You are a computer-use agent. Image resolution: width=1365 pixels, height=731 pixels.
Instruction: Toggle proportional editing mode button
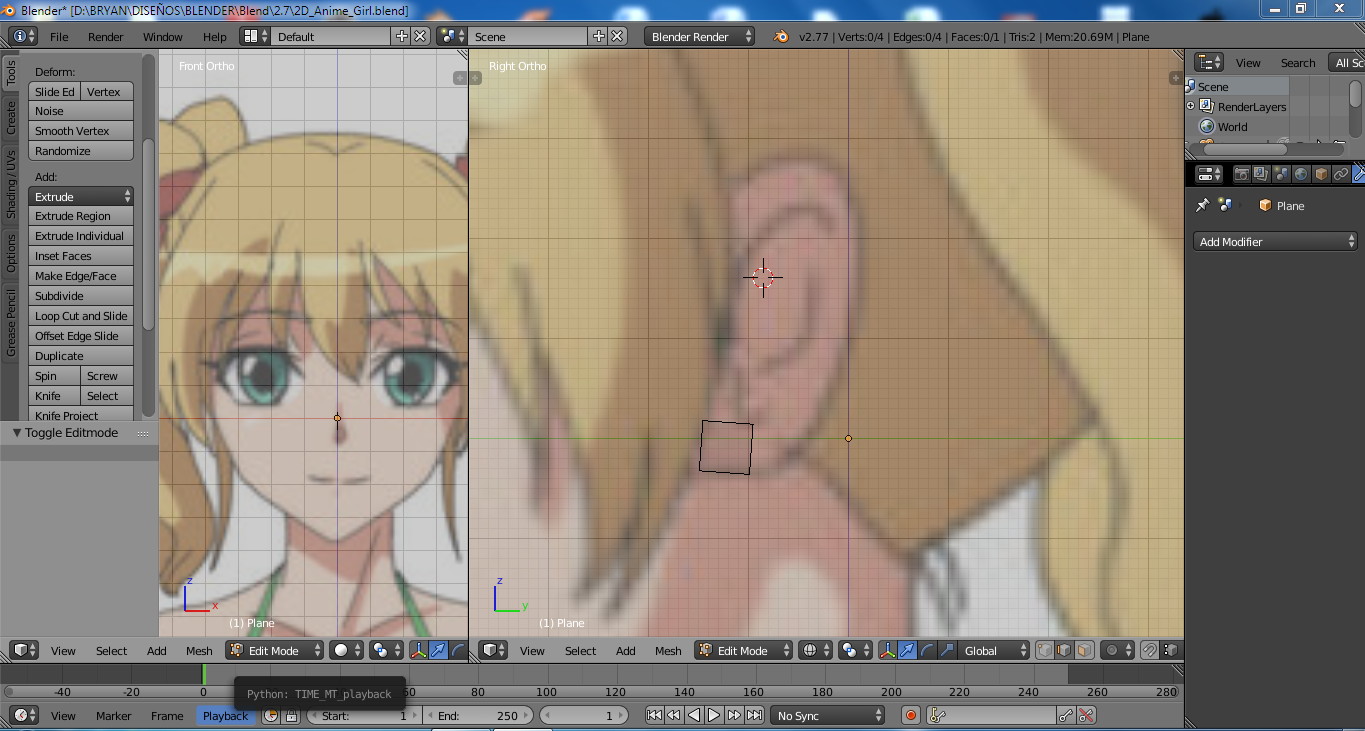click(1117, 650)
